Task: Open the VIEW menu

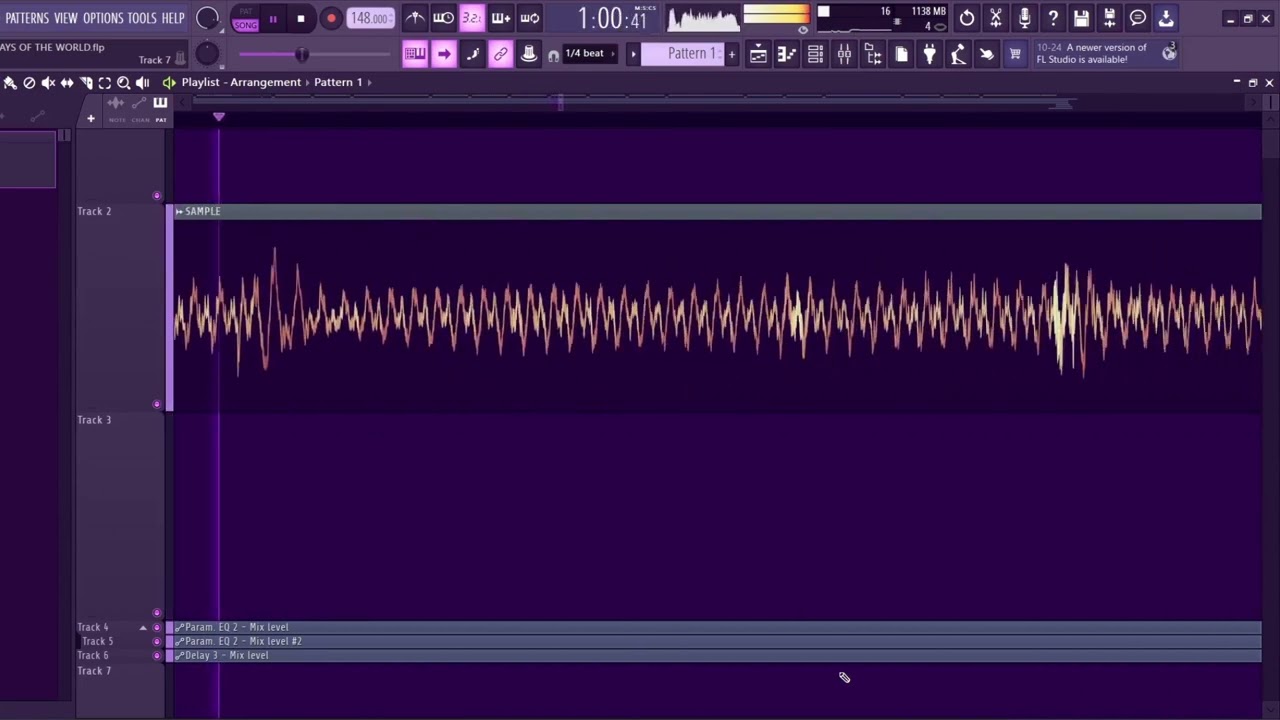Action: [x=66, y=18]
